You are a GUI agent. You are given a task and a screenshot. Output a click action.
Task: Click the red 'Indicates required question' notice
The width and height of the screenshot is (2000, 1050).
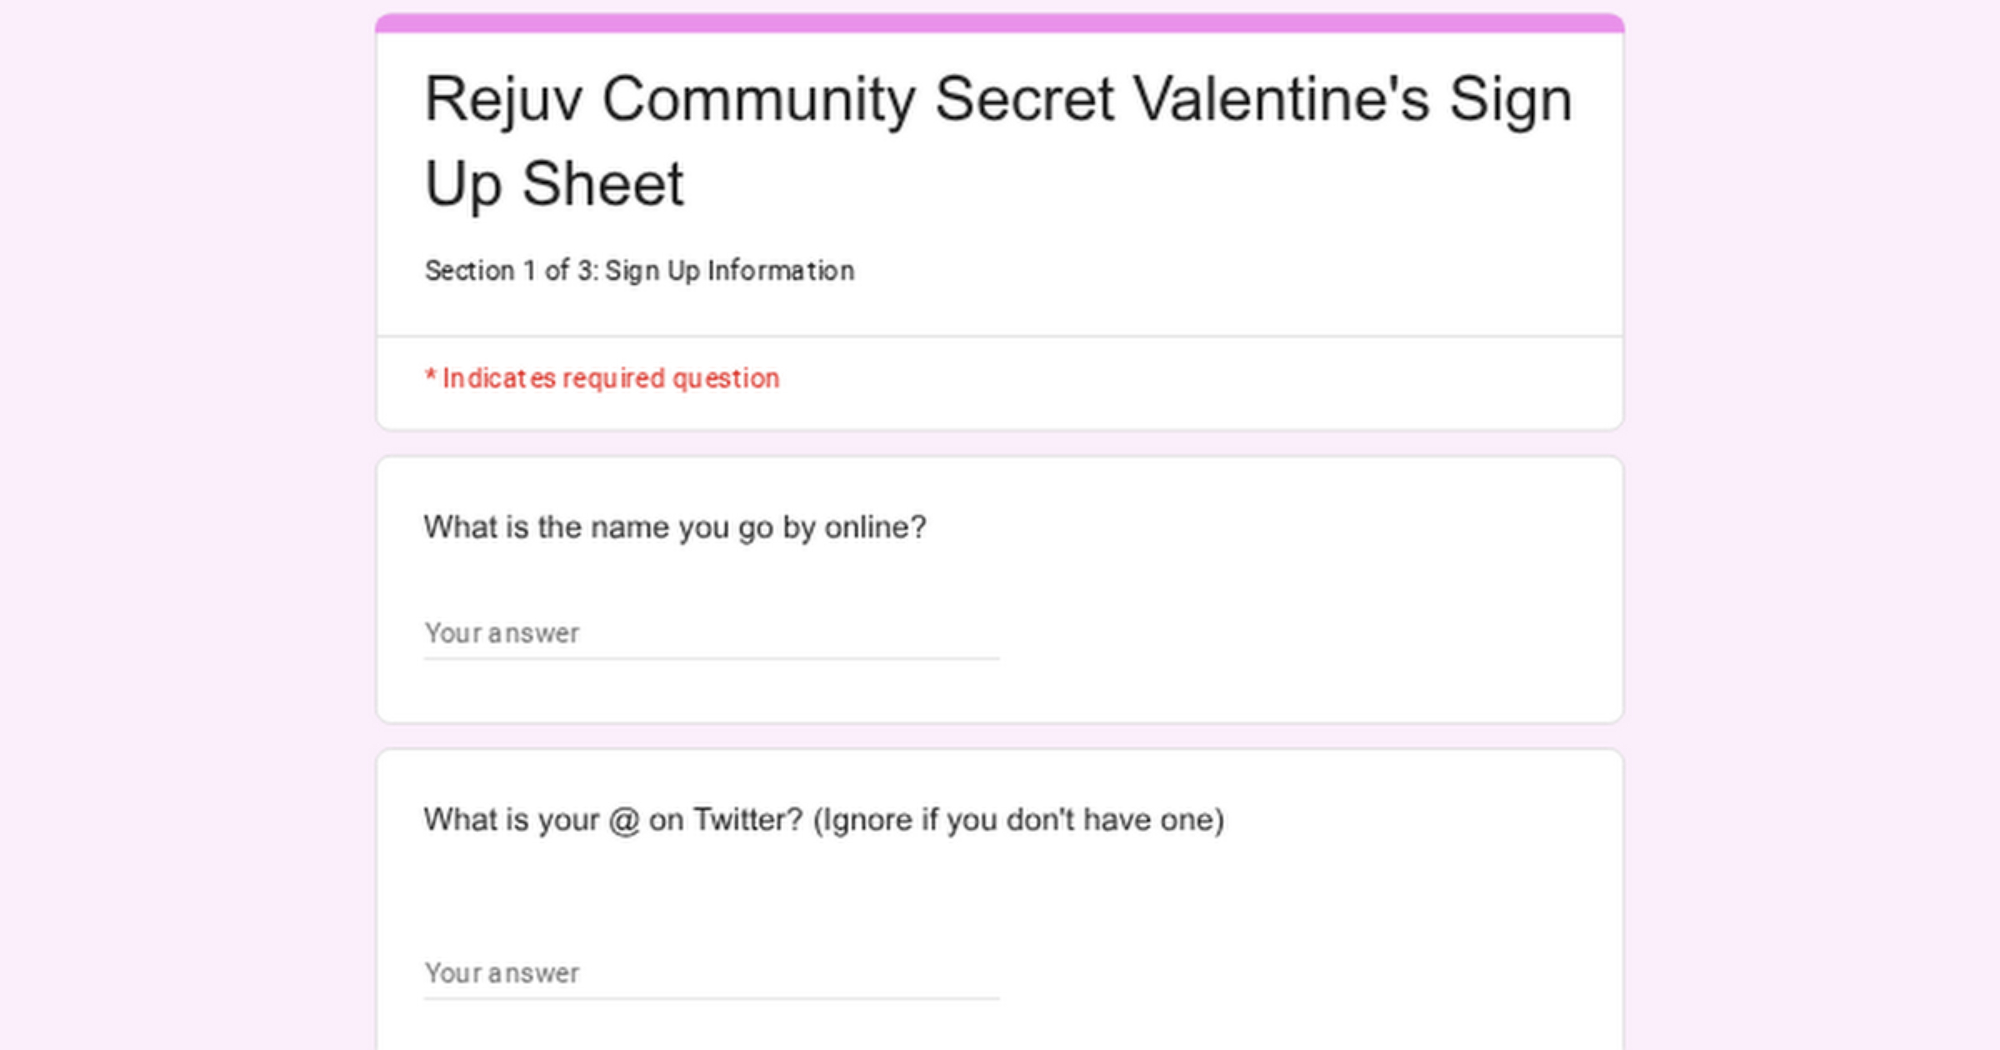point(610,378)
